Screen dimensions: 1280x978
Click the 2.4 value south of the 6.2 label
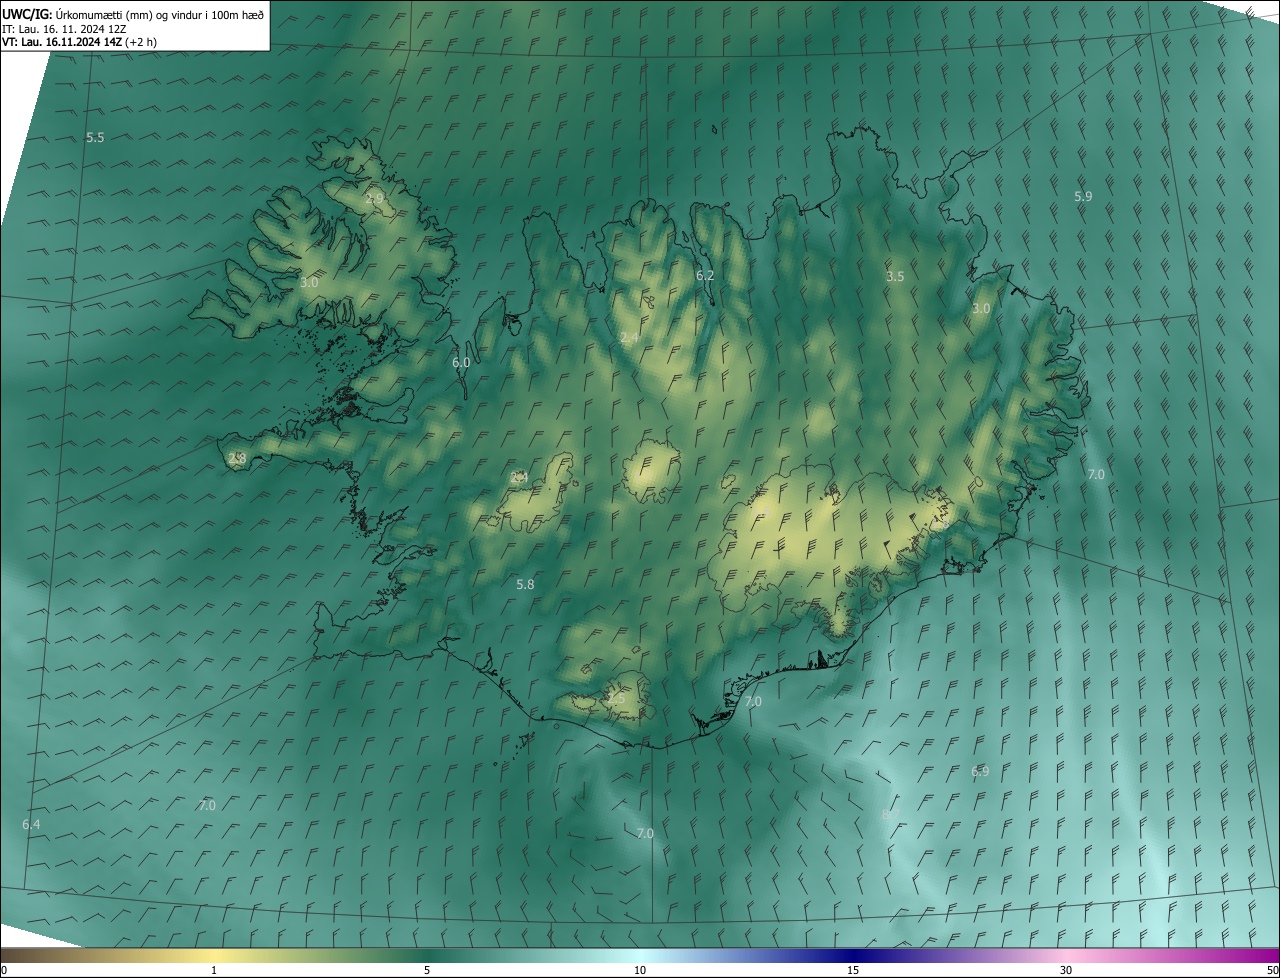click(x=629, y=338)
